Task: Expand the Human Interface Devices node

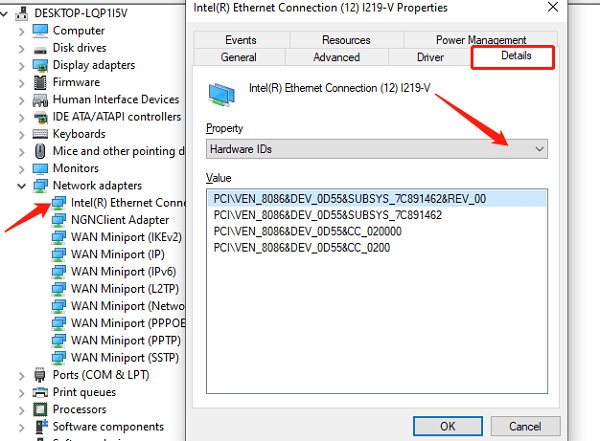Action: (x=21, y=100)
